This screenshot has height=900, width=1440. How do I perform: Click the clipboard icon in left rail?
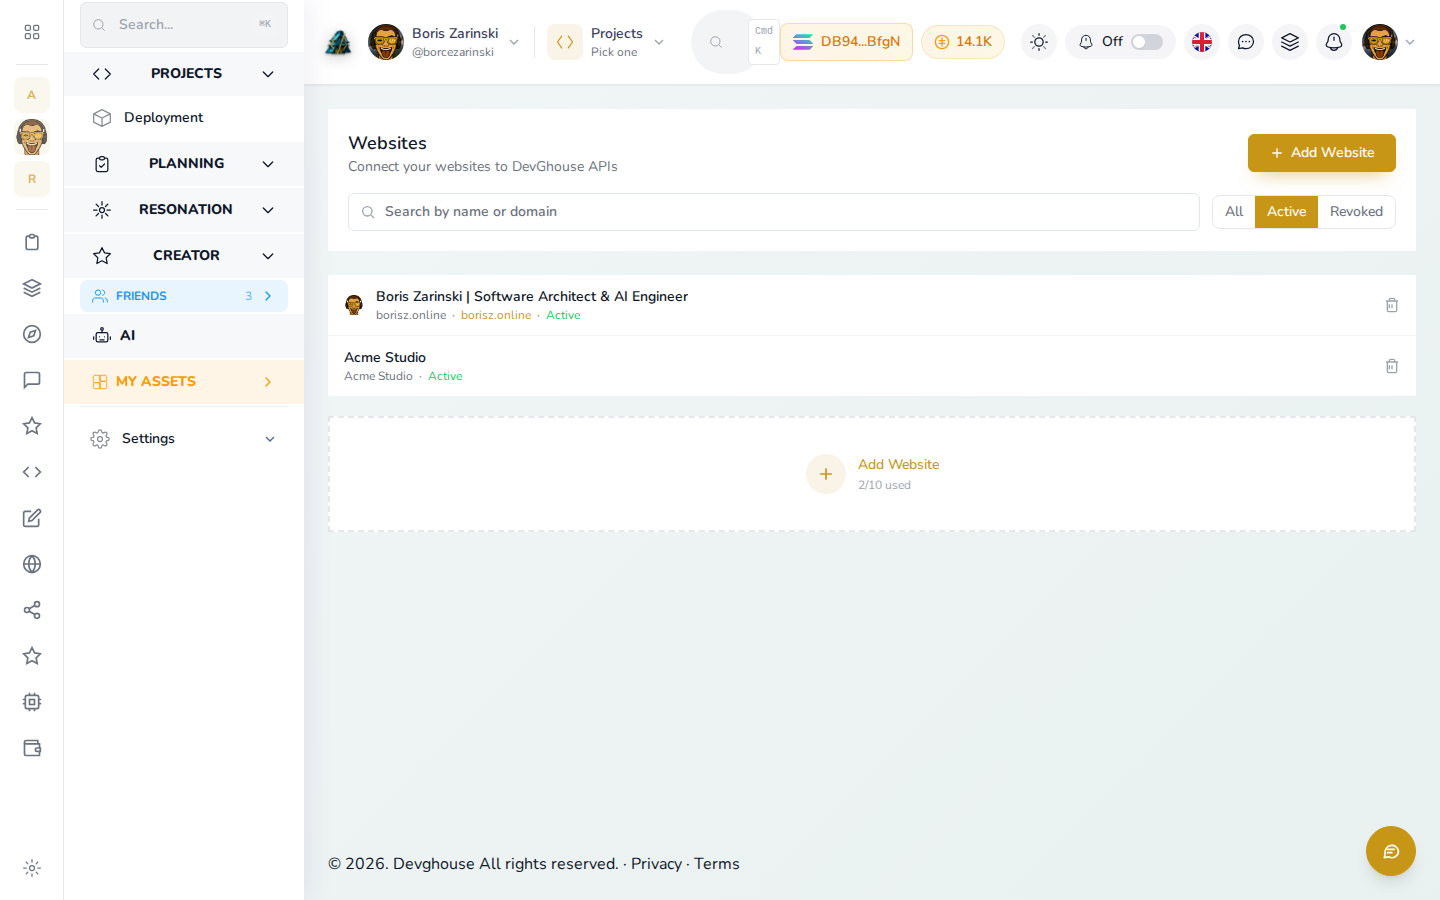pyautogui.click(x=32, y=242)
